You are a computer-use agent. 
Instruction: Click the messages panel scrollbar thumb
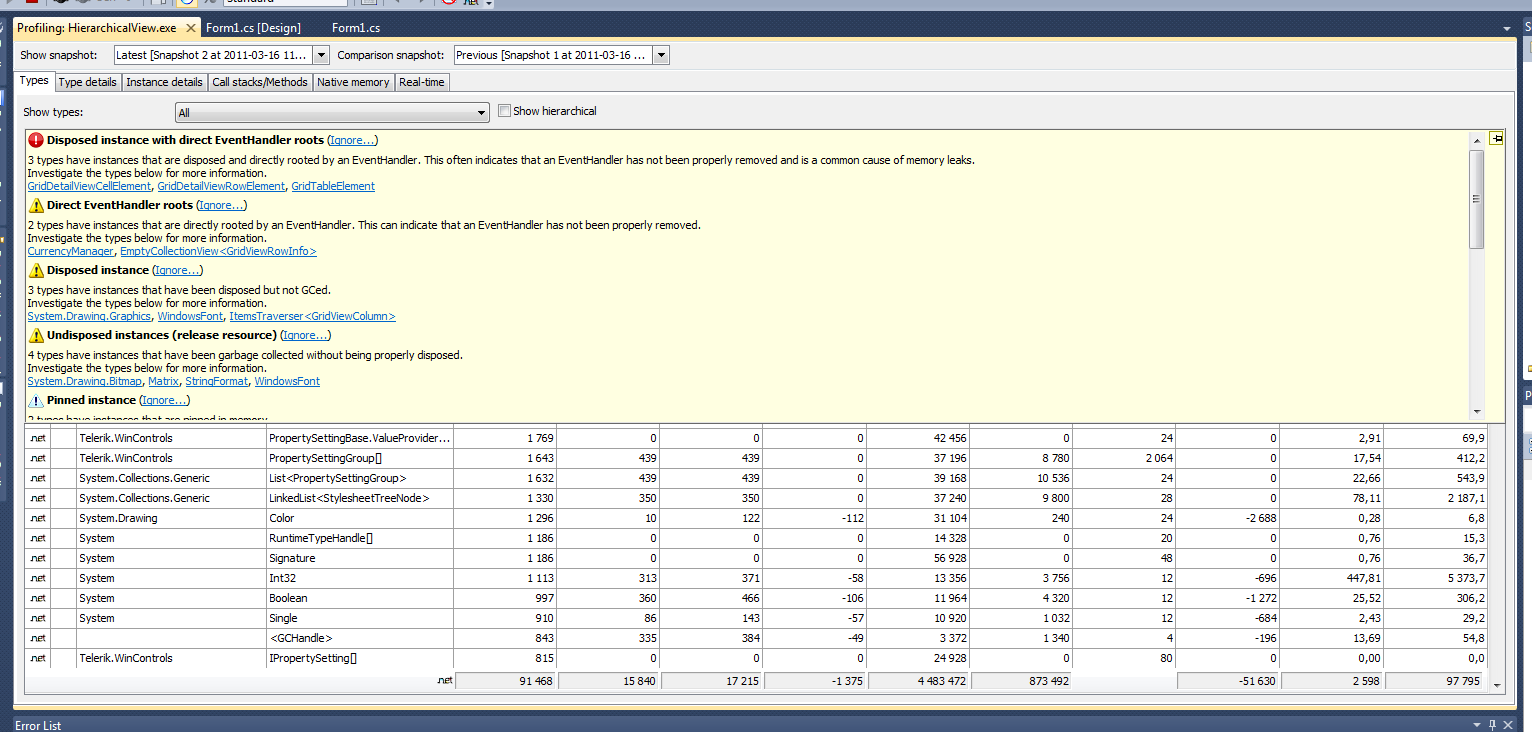coord(1477,199)
